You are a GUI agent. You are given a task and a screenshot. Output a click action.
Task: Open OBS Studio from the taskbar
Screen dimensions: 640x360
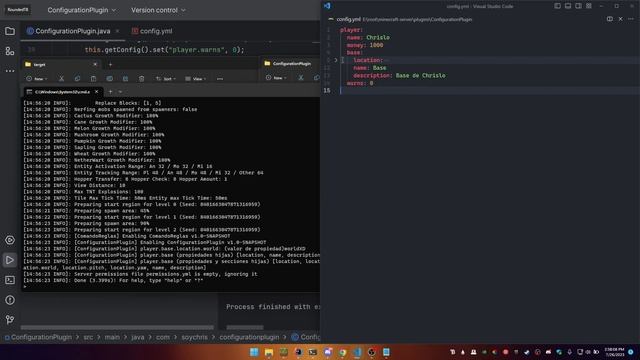372,352
